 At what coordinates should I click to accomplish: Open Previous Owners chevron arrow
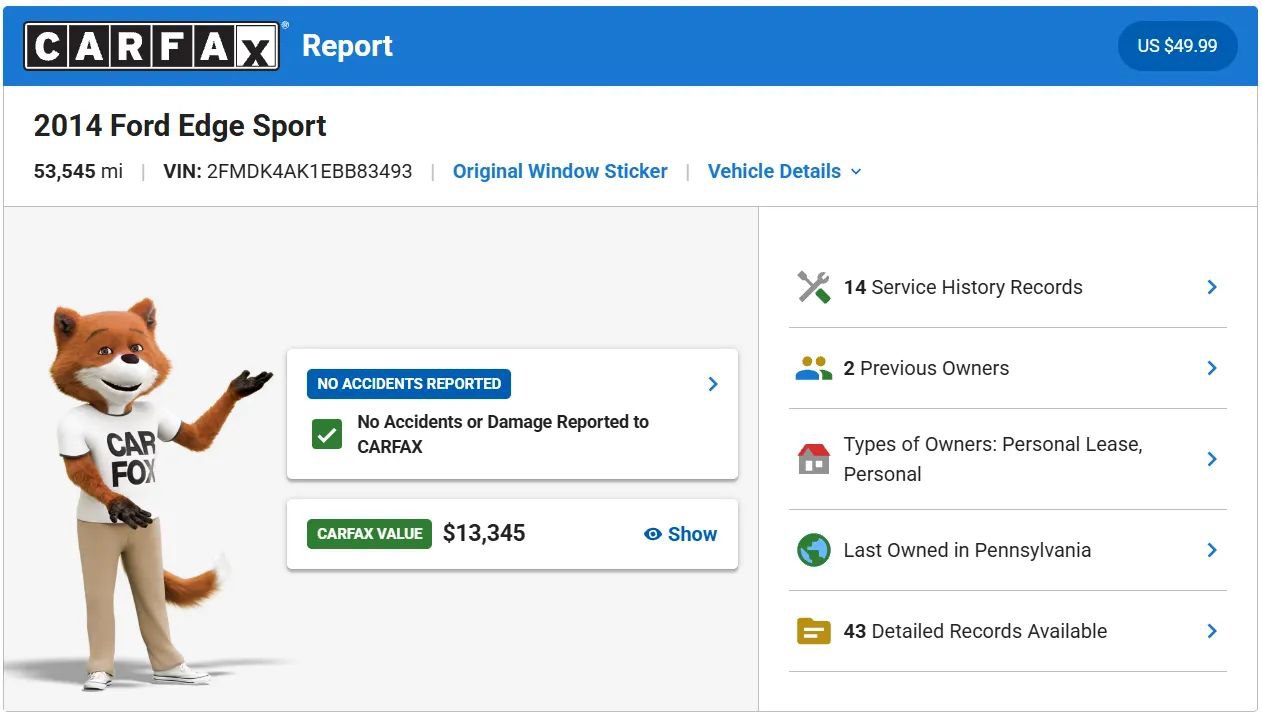pos(1212,368)
